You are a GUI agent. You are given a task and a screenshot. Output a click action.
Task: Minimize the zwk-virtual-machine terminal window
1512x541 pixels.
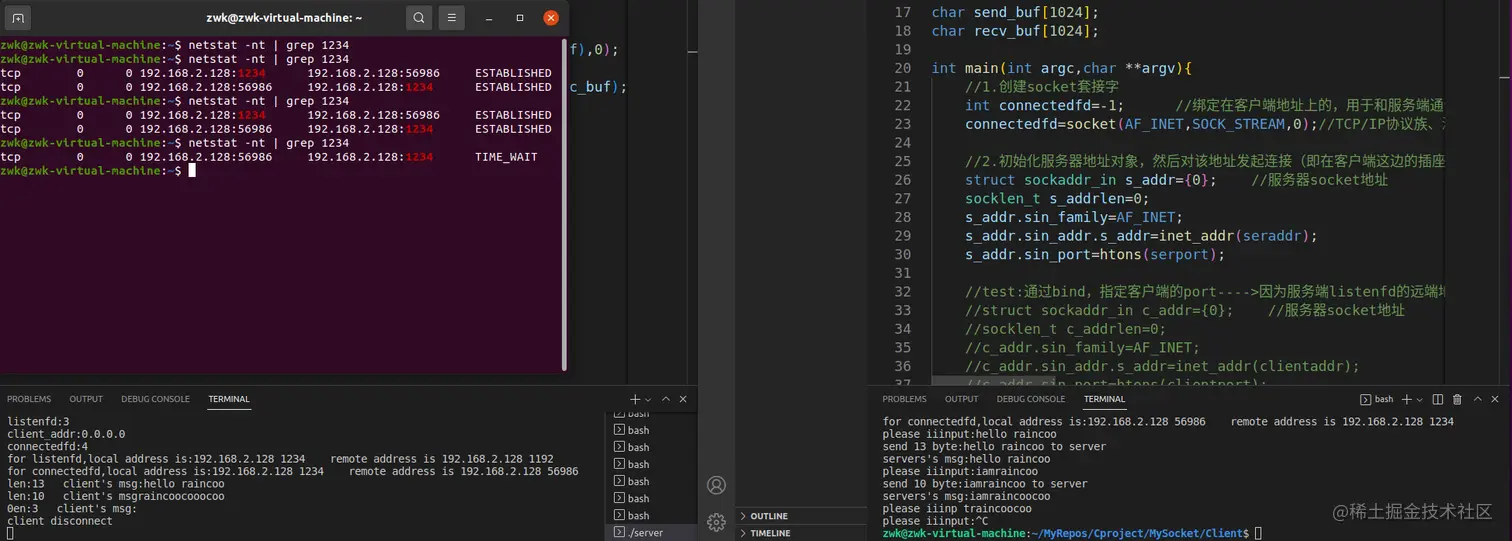(x=489, y=18)
